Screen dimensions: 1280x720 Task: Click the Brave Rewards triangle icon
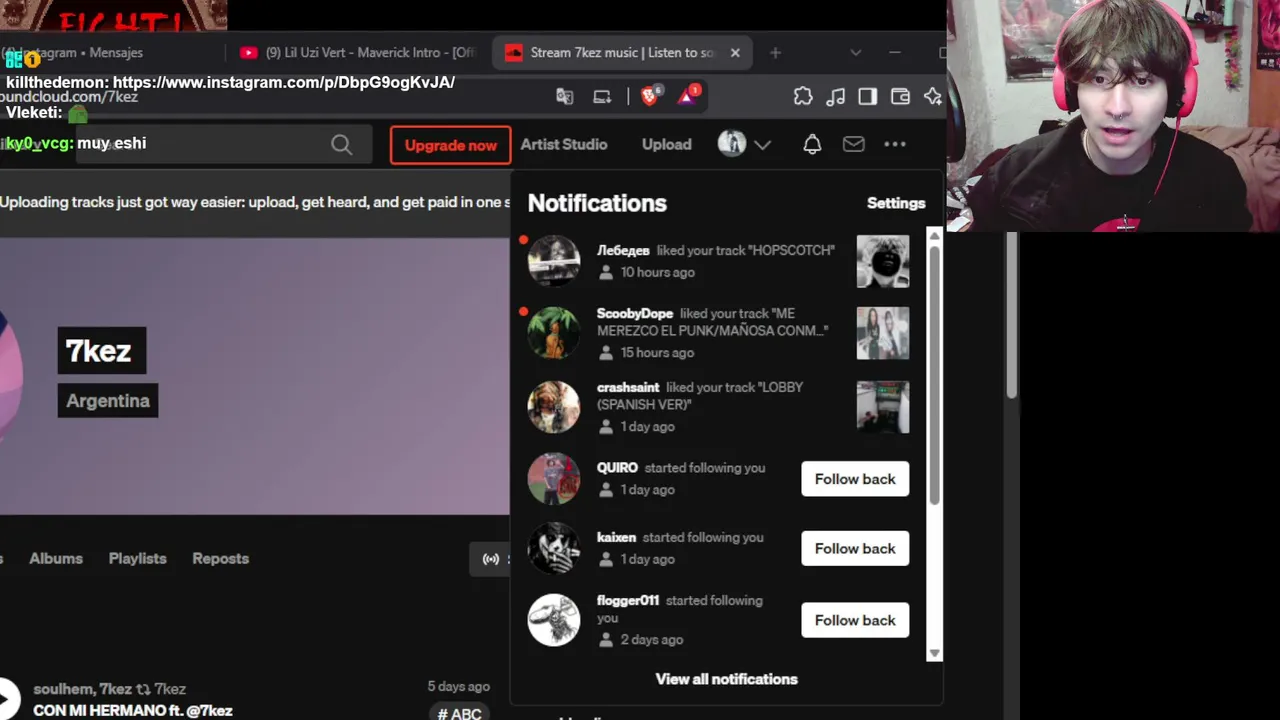coord(688,96)
